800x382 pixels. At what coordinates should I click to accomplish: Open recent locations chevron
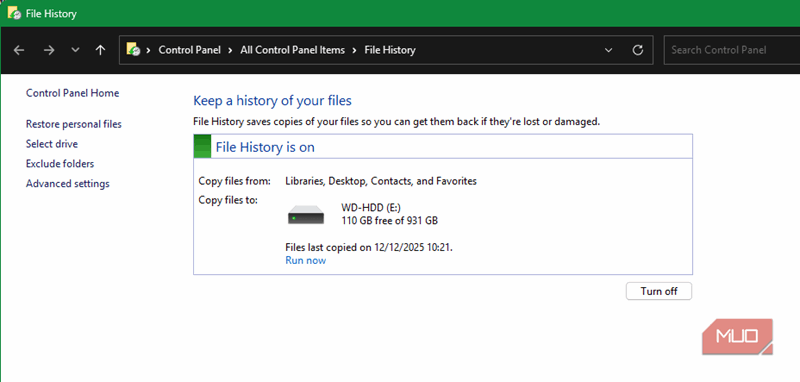pos(76,50)
